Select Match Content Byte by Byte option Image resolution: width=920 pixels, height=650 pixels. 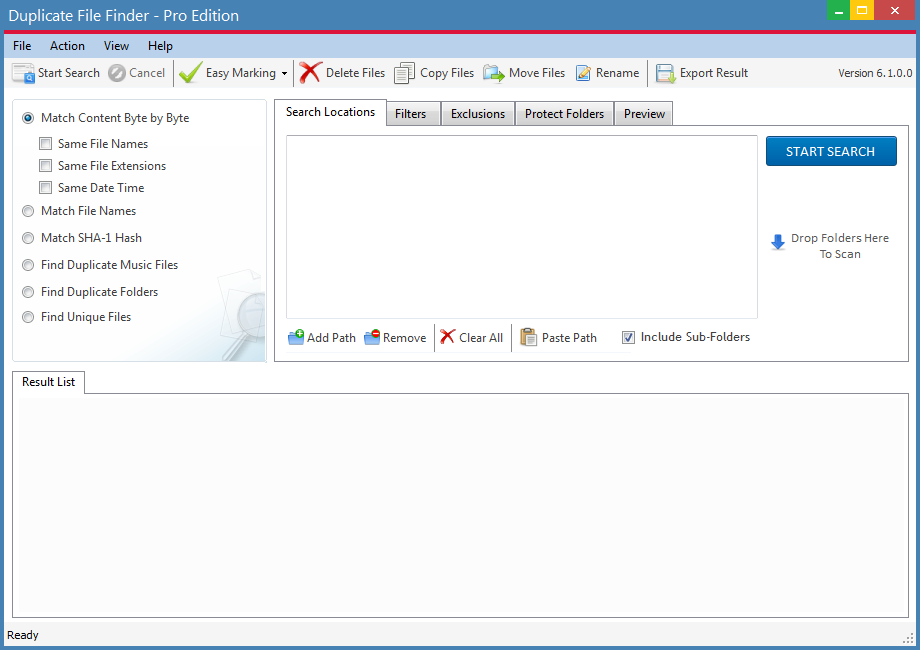click(28, 118)
